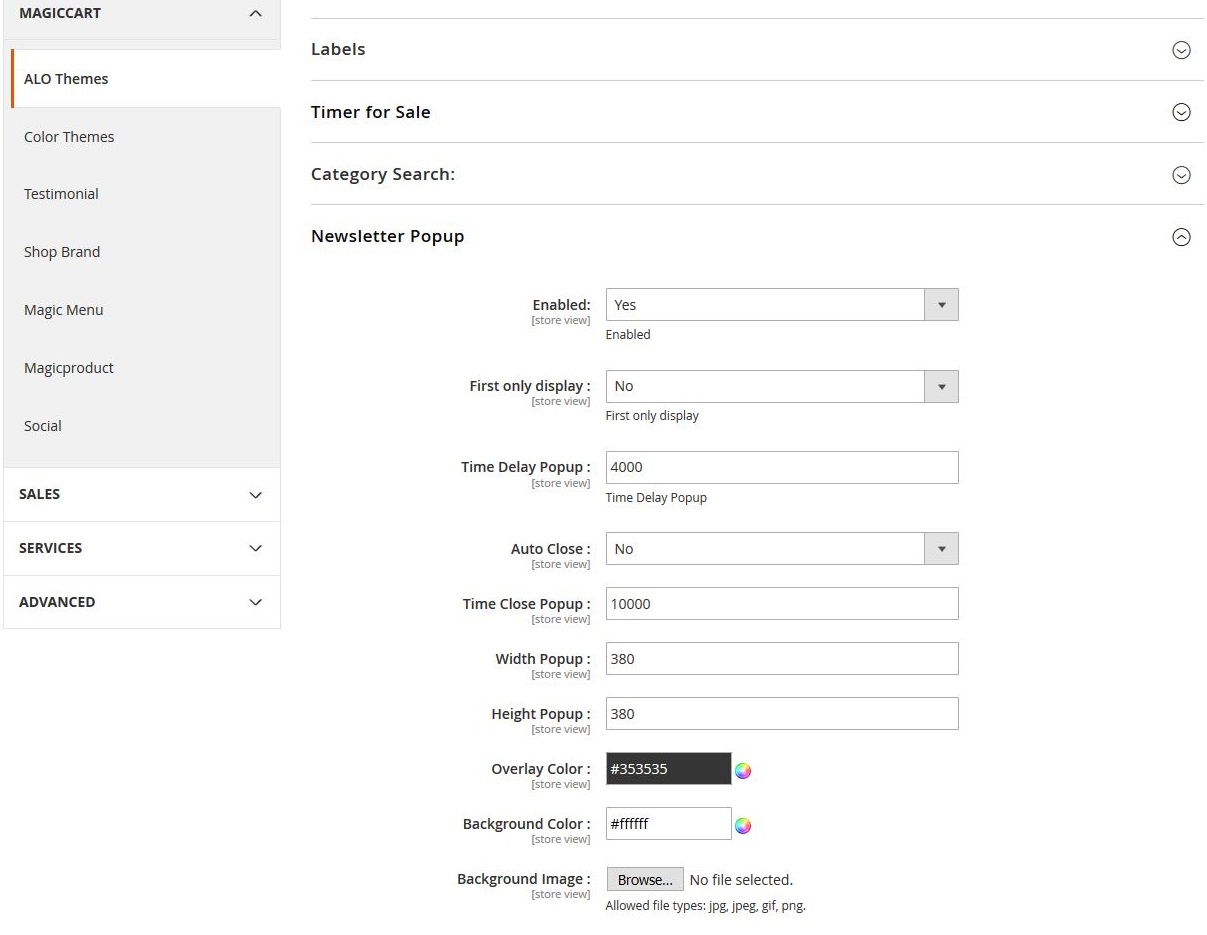Expand the Category Search chevron icon
This screenshot has height=935, width=1207.
coord(1181,175)
